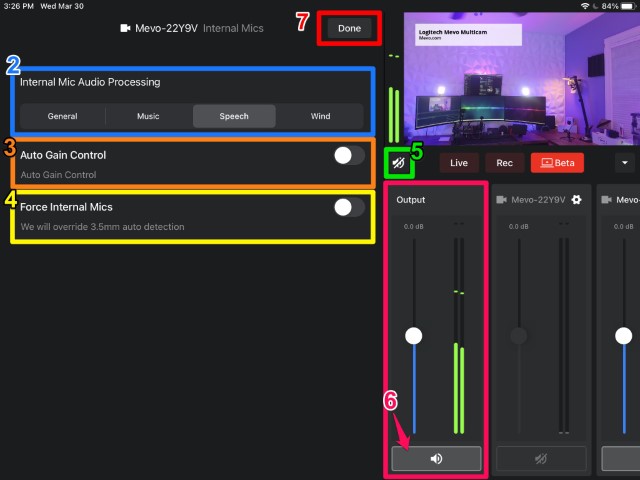
Task: Open Mevo-22Y9V channel settings gear
Action: pos(576,200)
